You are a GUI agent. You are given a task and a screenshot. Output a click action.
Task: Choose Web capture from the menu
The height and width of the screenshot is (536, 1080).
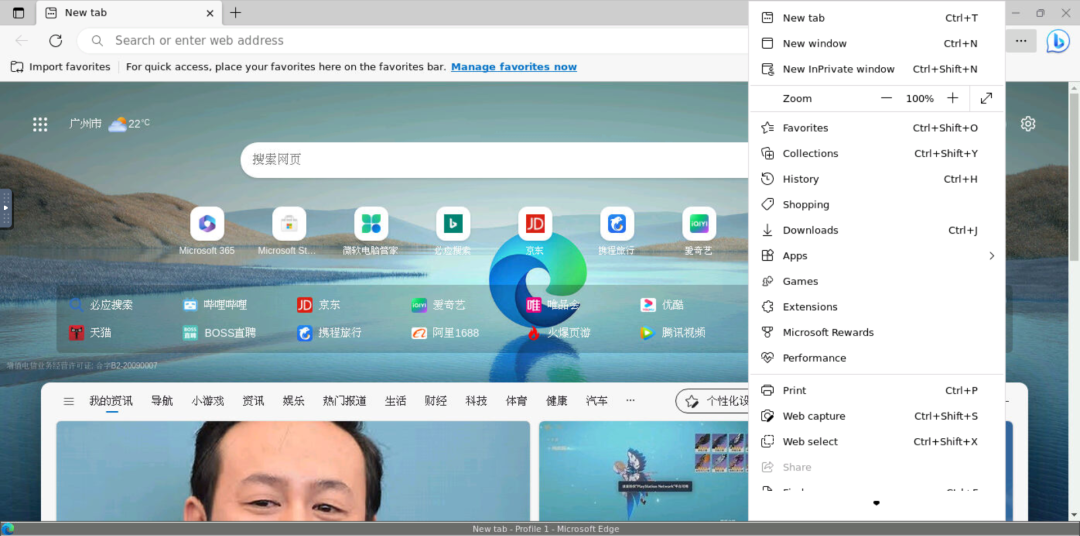coord(876,416)
